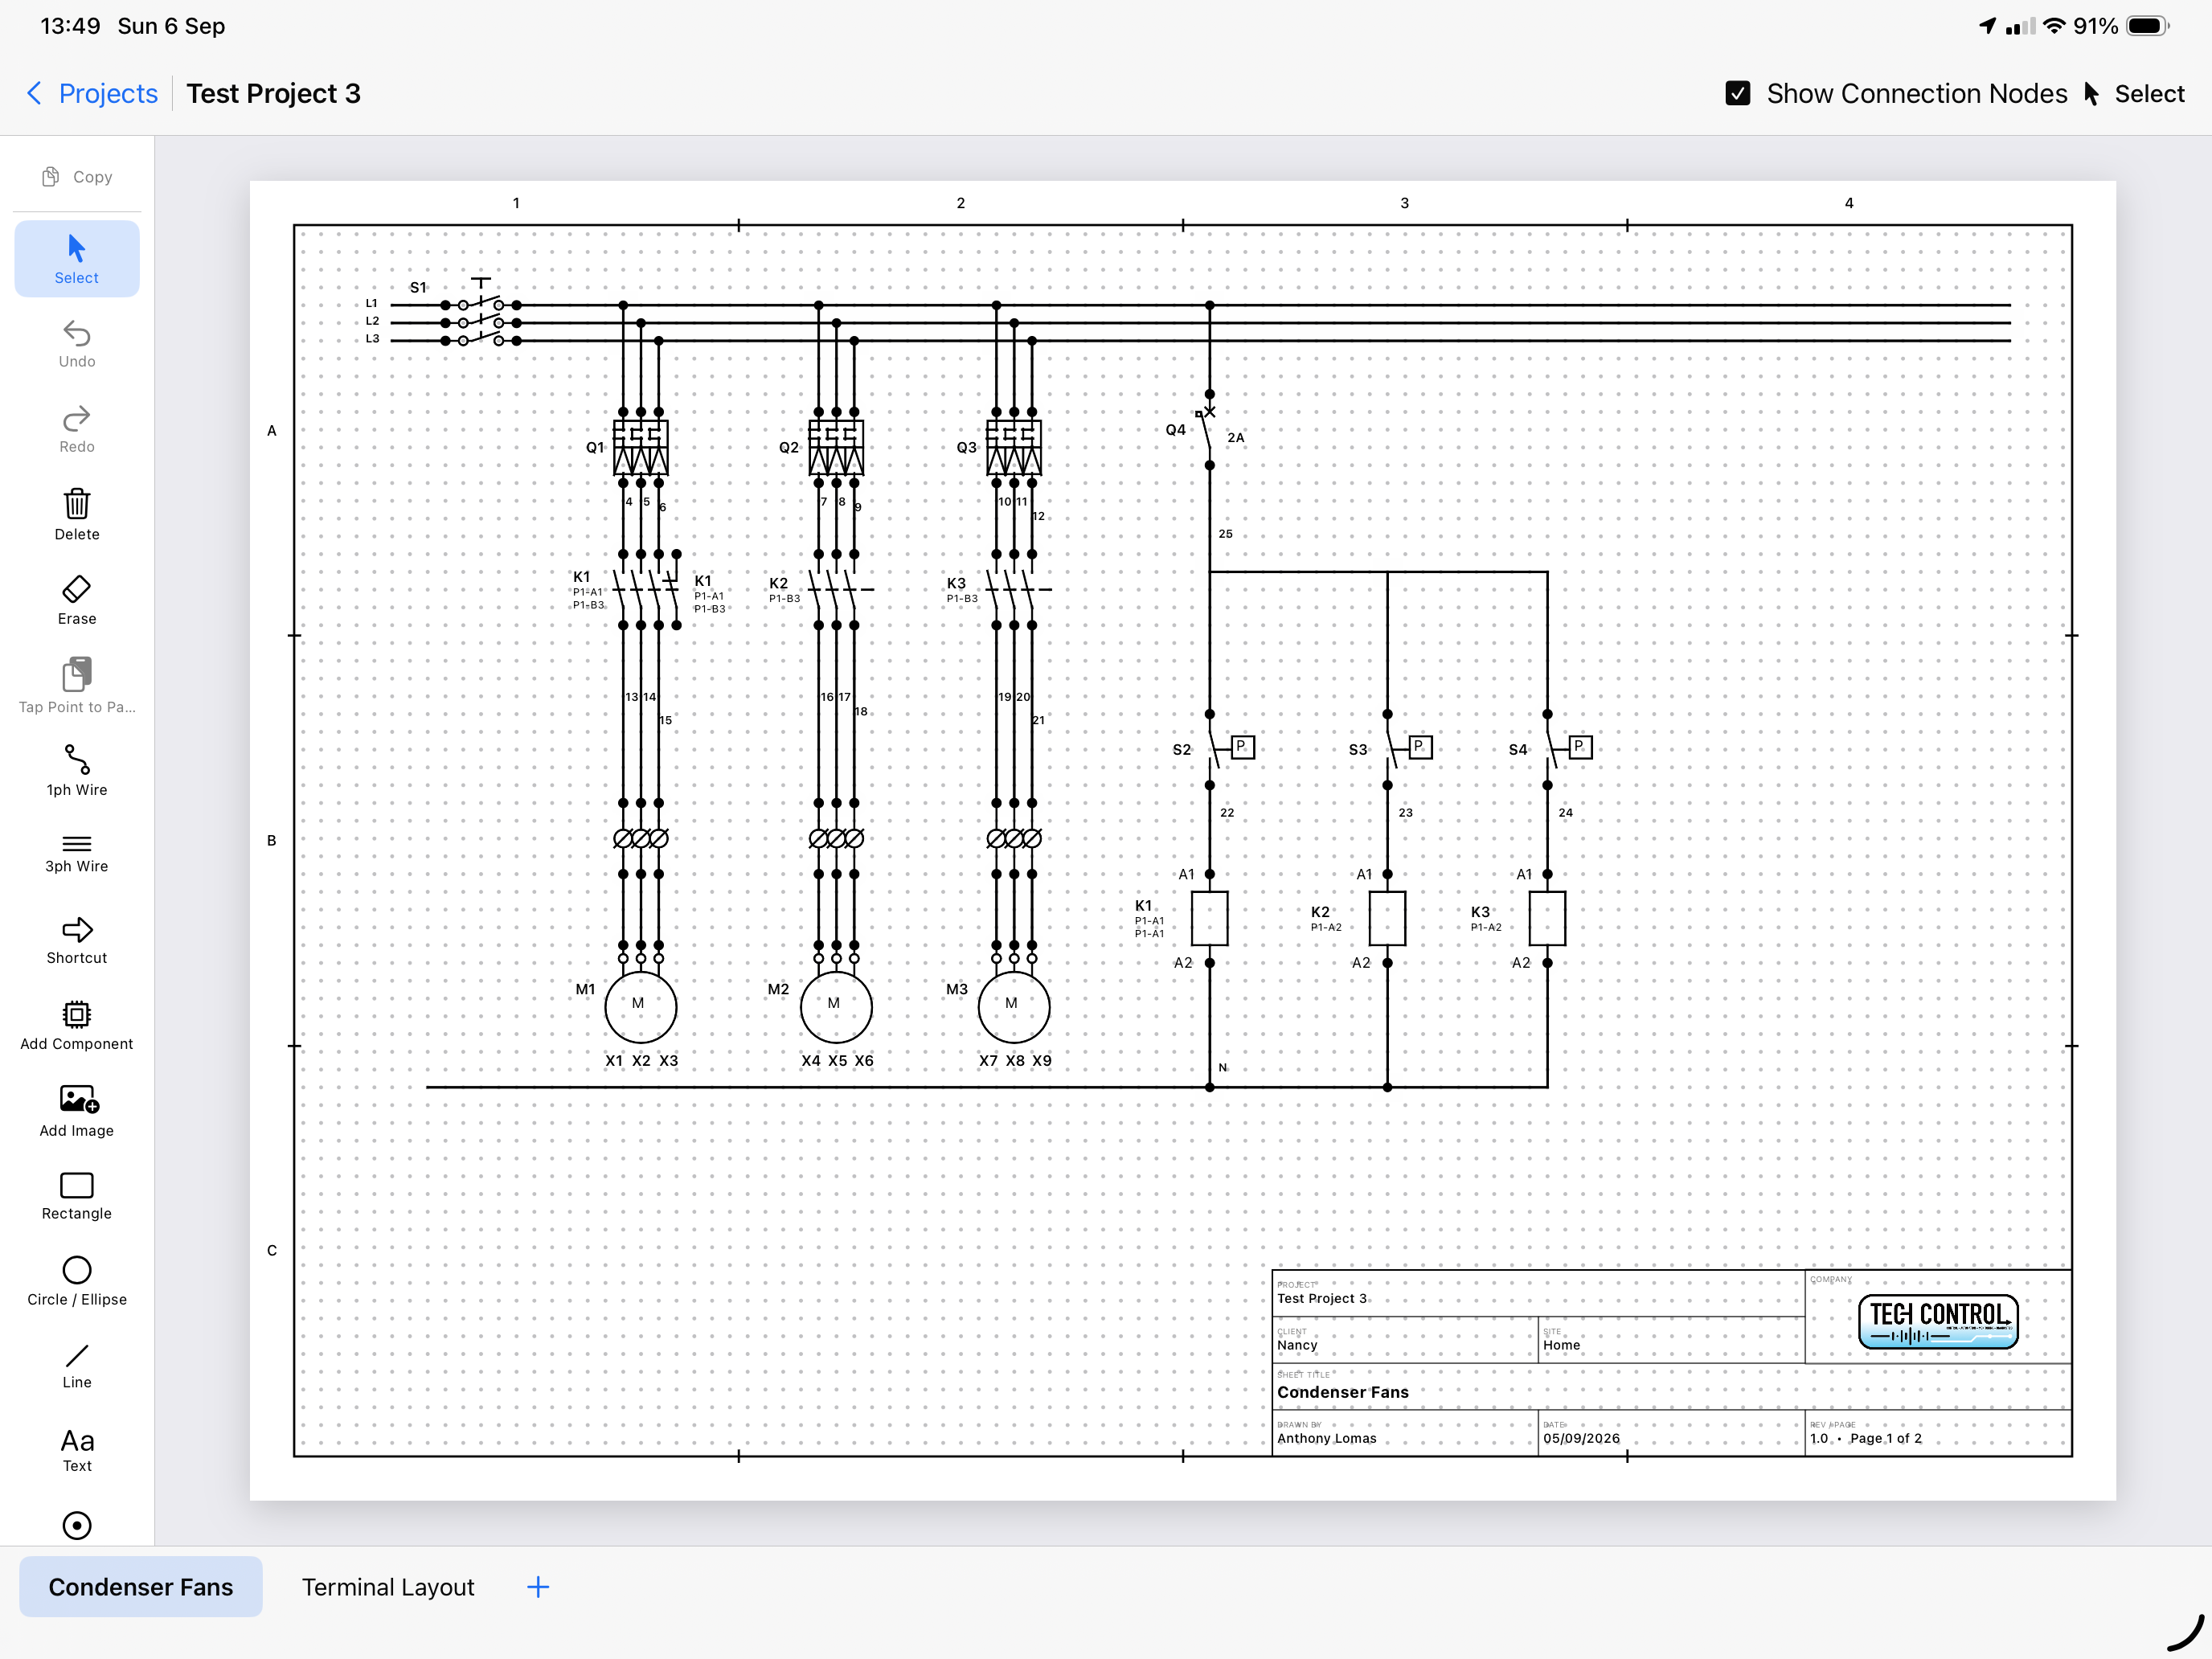Select the Text tool
The width and height of the screenshot is (2212, 1659).
77,1450
